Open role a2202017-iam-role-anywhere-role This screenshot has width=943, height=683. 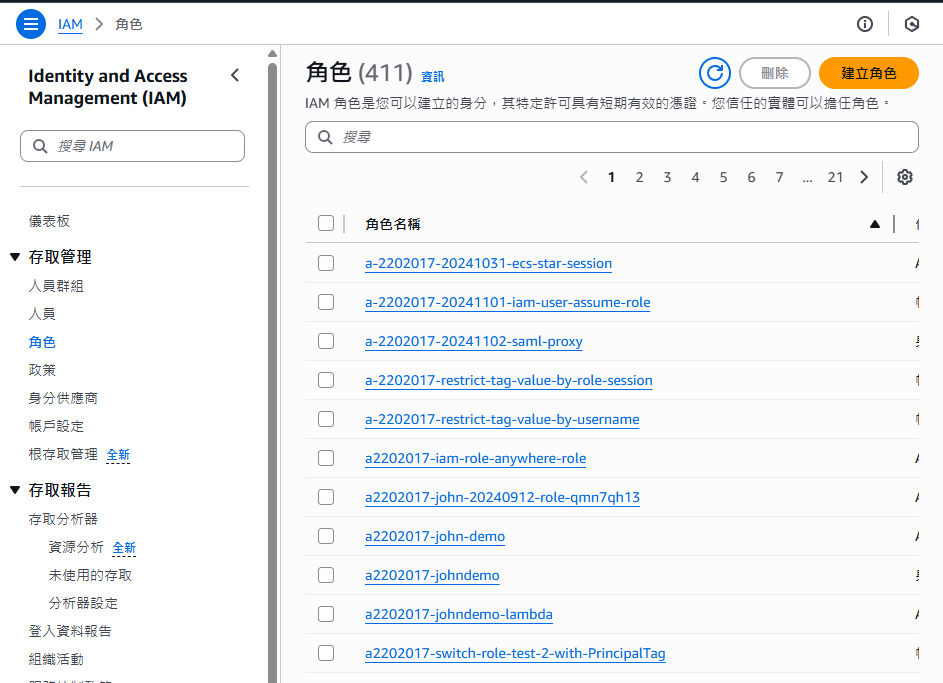[x=476, y=459]
